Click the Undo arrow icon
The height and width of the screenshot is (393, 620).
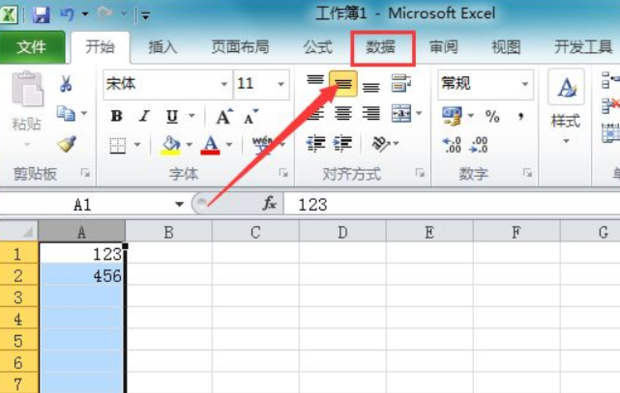(x=66, y=15)
